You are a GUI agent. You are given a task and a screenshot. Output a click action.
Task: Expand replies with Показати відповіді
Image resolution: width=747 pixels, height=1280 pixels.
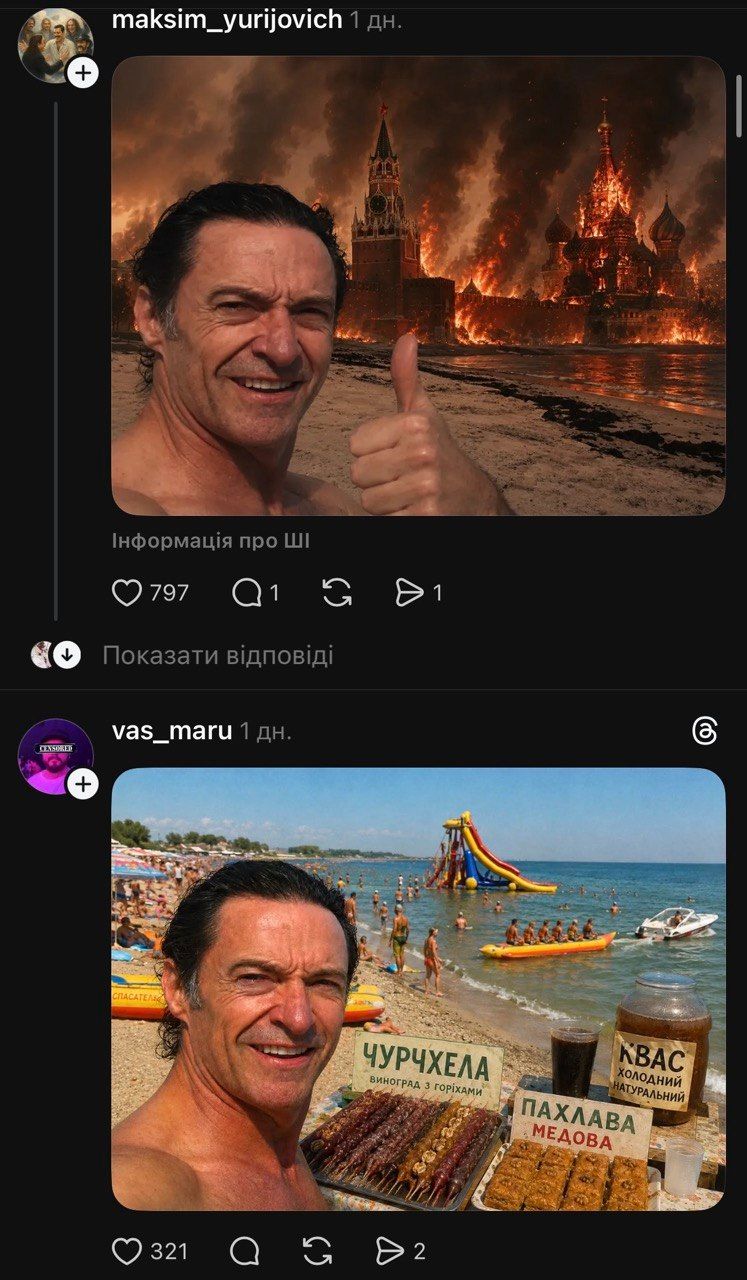tap(218, 656)
